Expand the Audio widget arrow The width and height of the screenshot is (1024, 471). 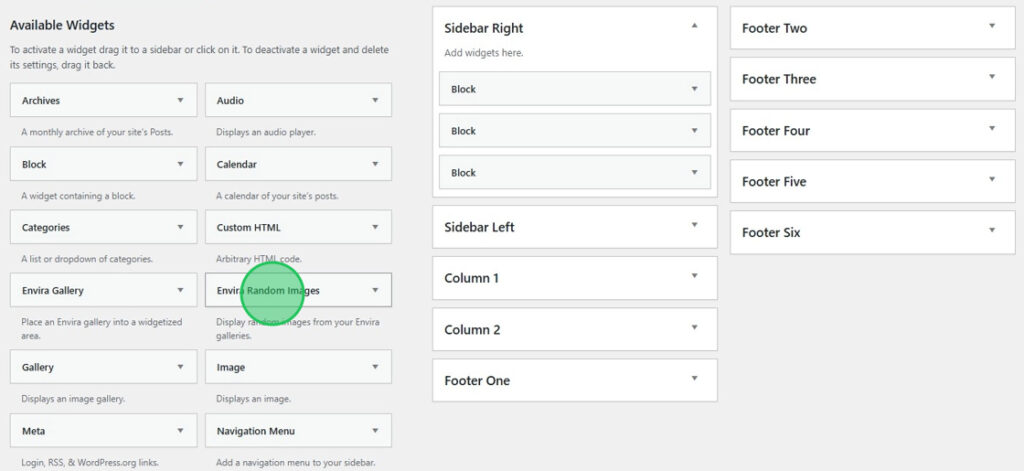click(x=375, y=100)
